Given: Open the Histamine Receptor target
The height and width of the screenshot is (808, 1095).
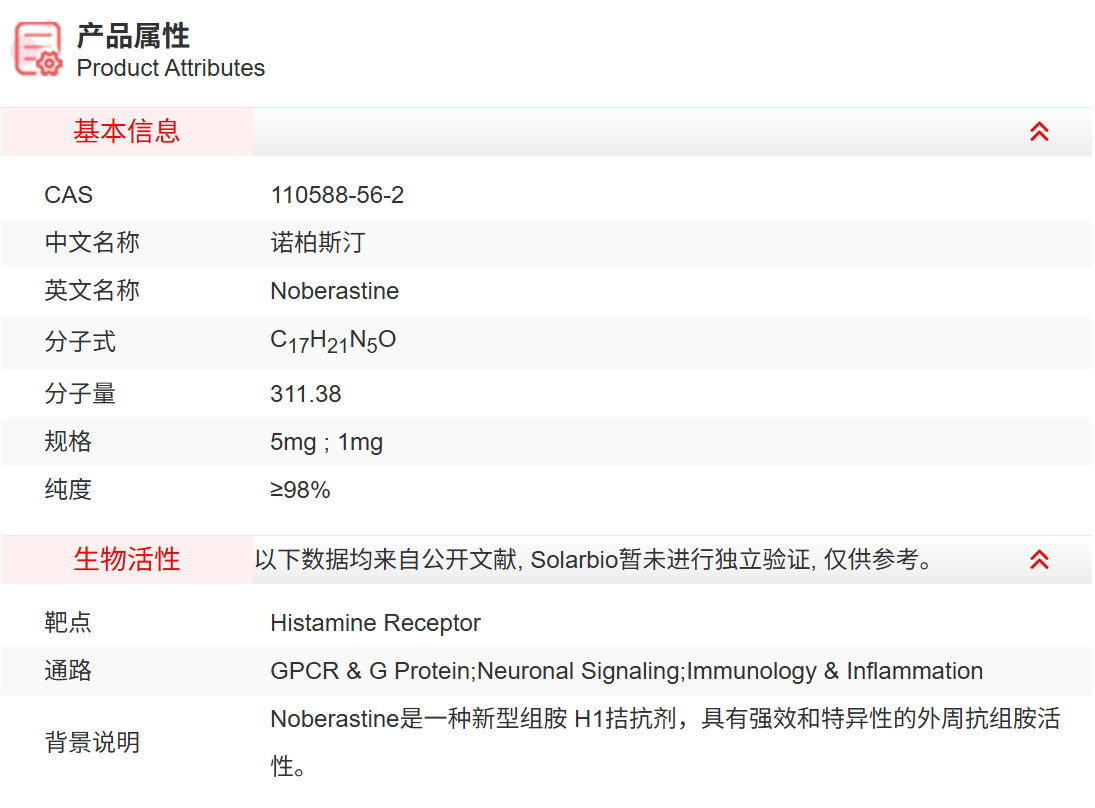Looking at the screenshot, I should (375, 623).
